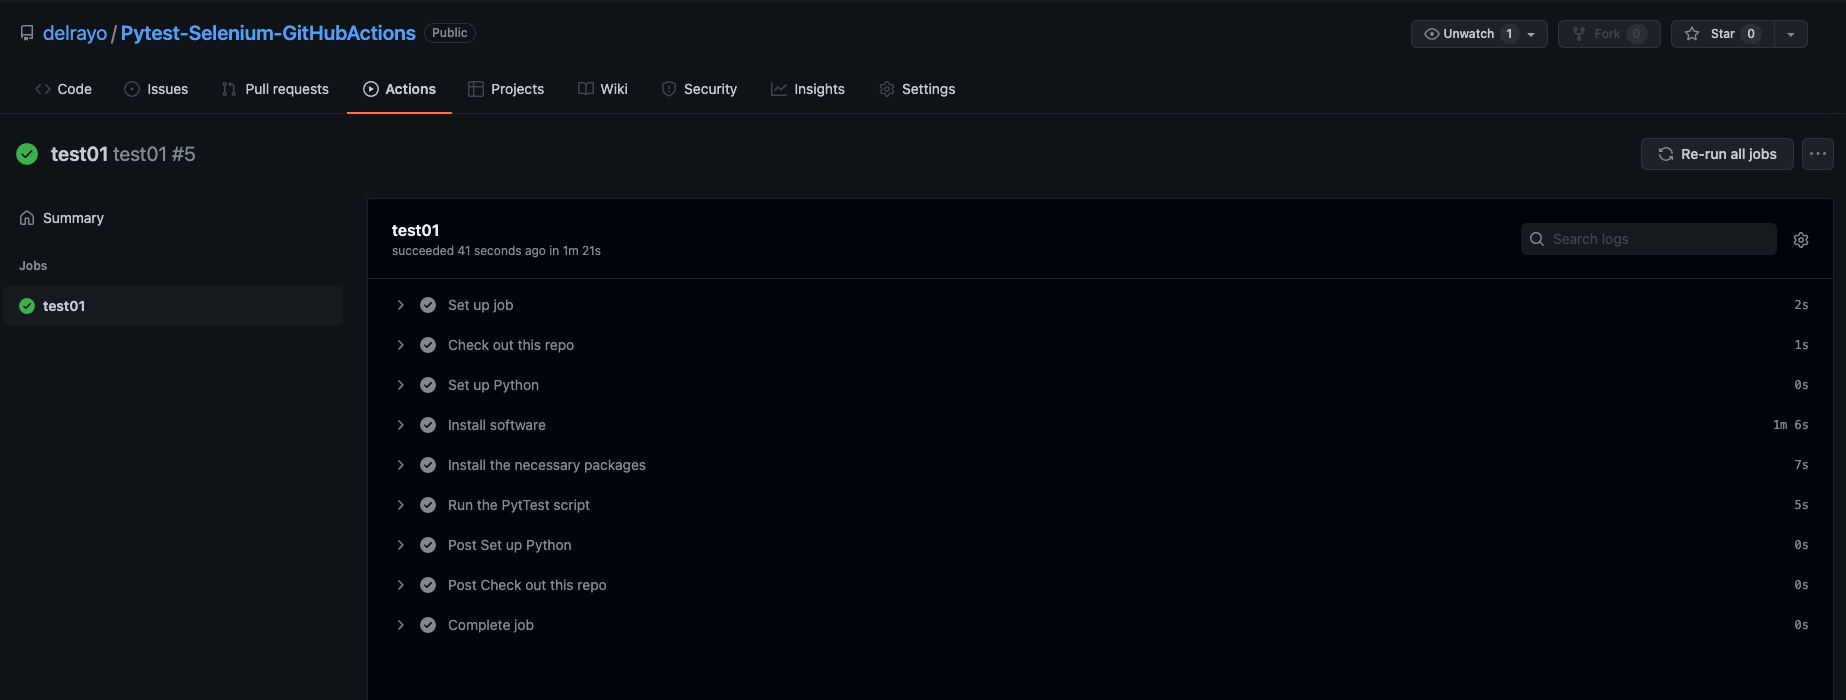
Task: Click the success checkmark beside Complete job
Action: coord(428,625)
